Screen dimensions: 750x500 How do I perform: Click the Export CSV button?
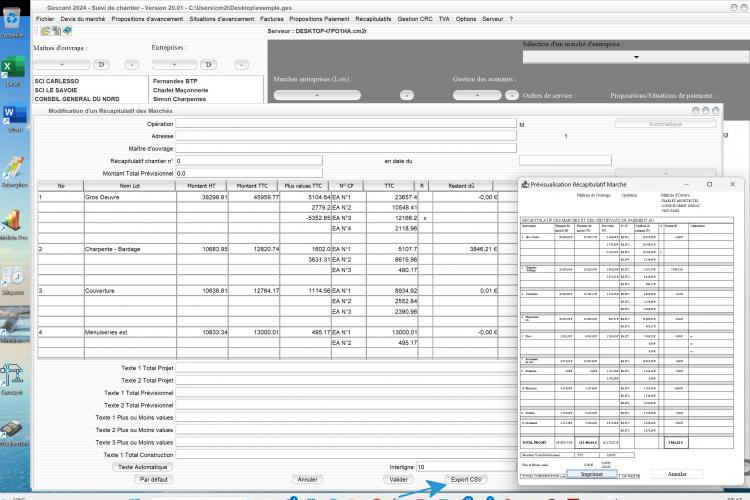point(466,479)
